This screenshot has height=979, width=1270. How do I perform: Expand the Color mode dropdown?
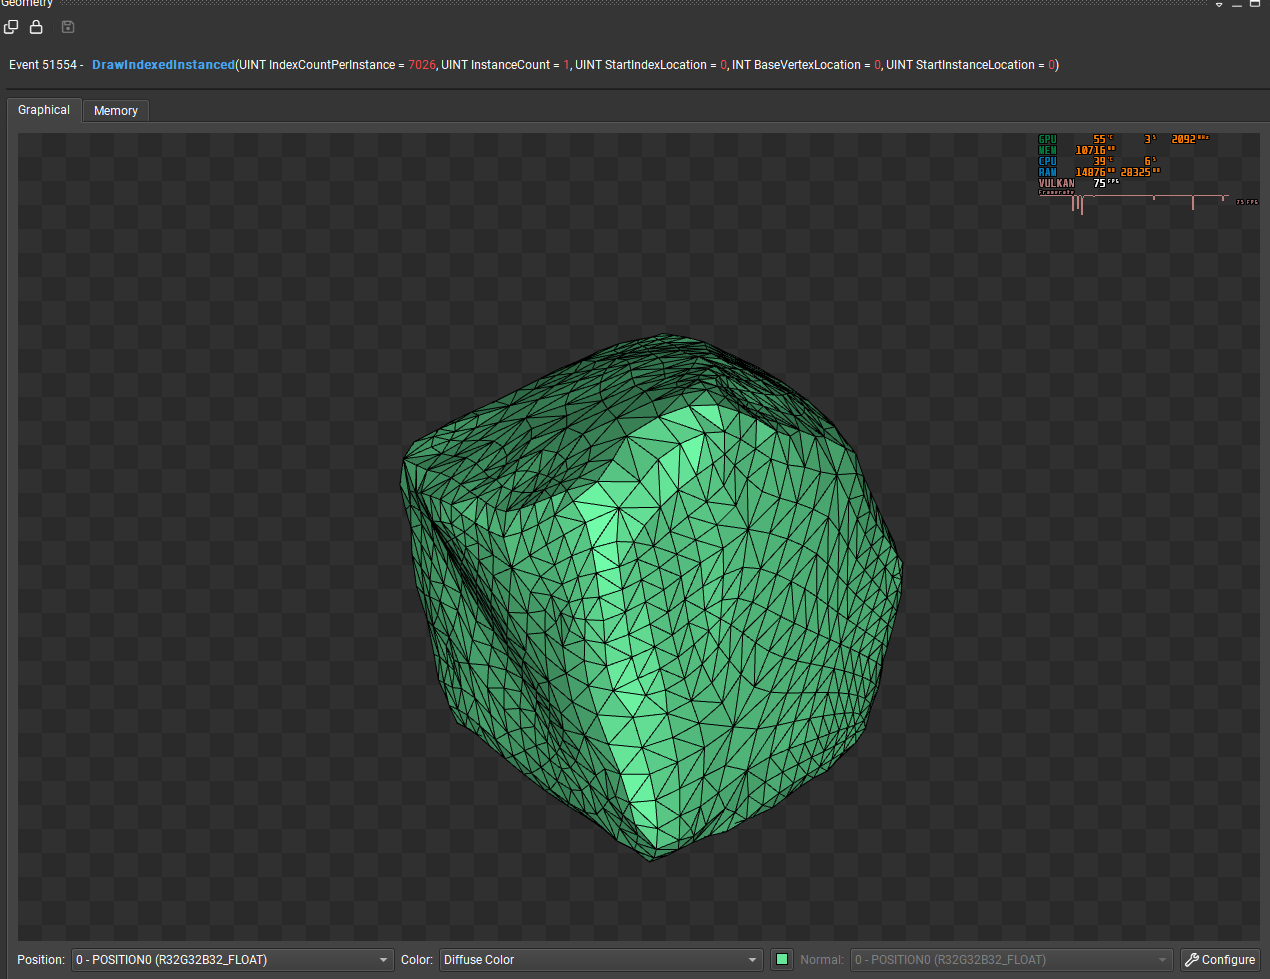601,960
